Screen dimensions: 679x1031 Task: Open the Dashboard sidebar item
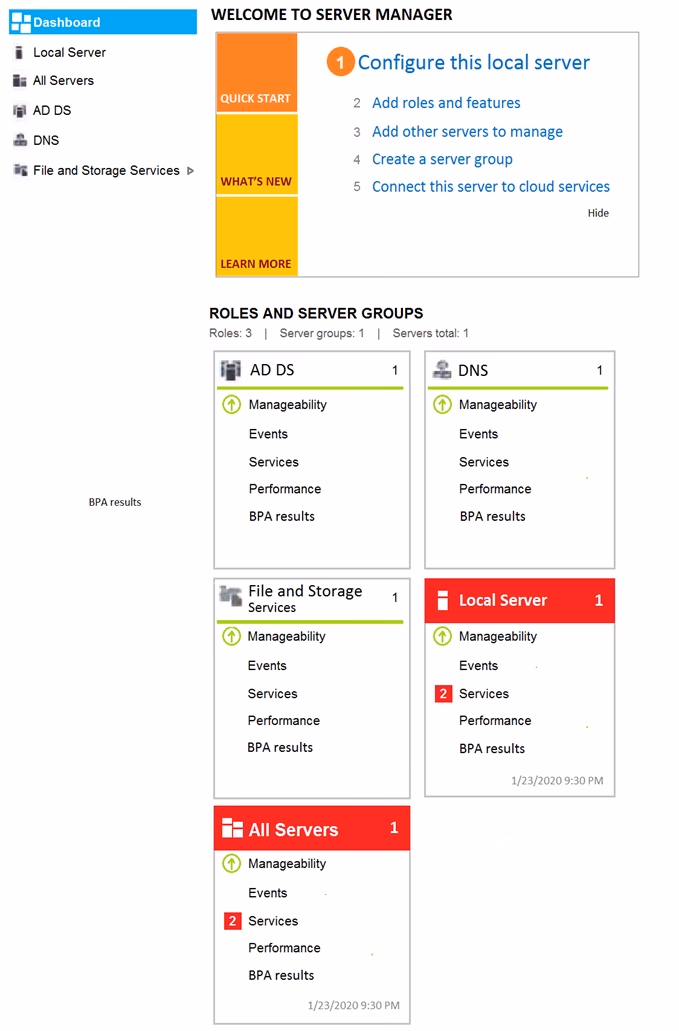click(103, 22)
